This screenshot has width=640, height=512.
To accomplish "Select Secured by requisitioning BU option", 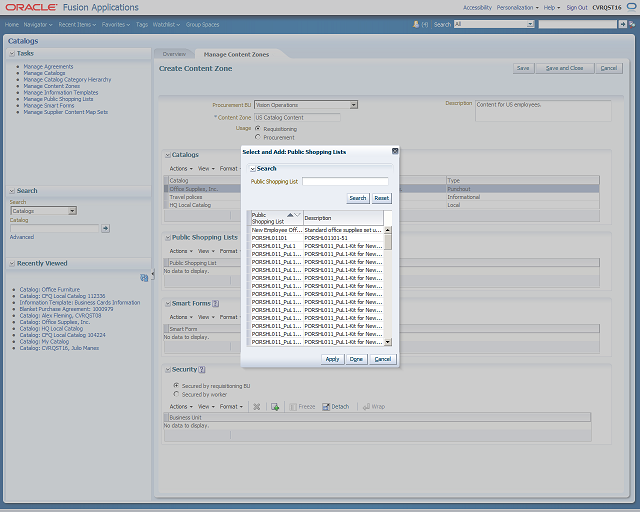I will tap(176, 385).
